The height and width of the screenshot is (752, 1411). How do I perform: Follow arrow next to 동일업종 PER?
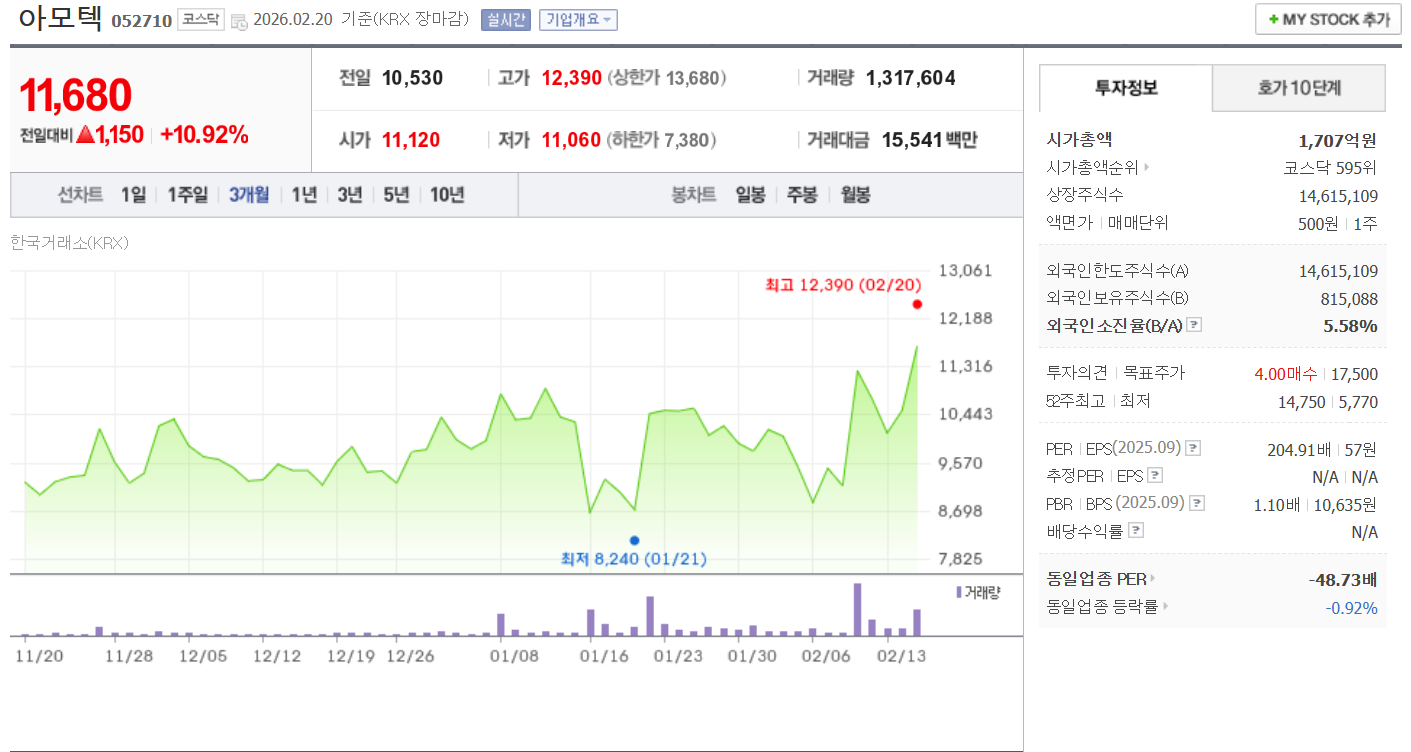tap(1152, 579)
